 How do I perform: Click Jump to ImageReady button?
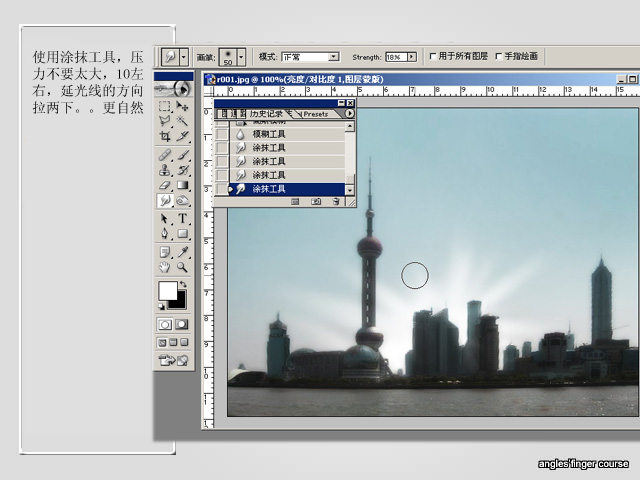(173, 360)
